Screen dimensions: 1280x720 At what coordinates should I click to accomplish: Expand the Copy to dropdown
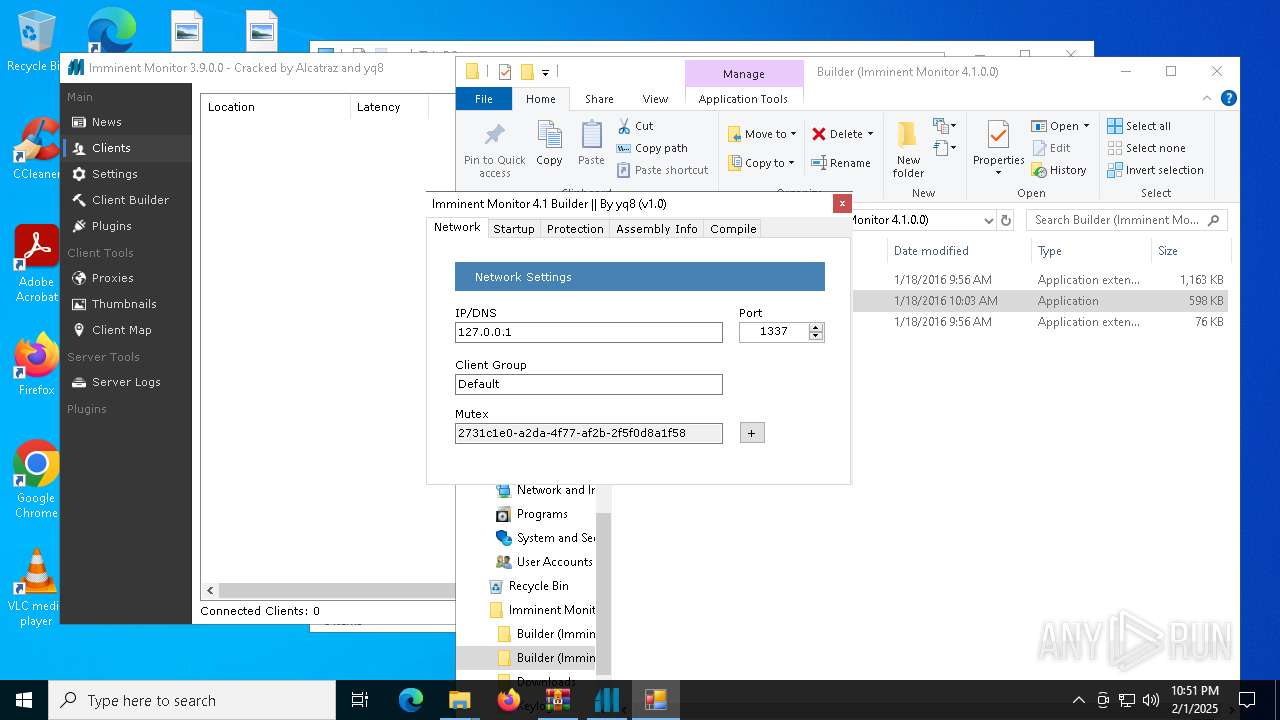coord(791,163)
